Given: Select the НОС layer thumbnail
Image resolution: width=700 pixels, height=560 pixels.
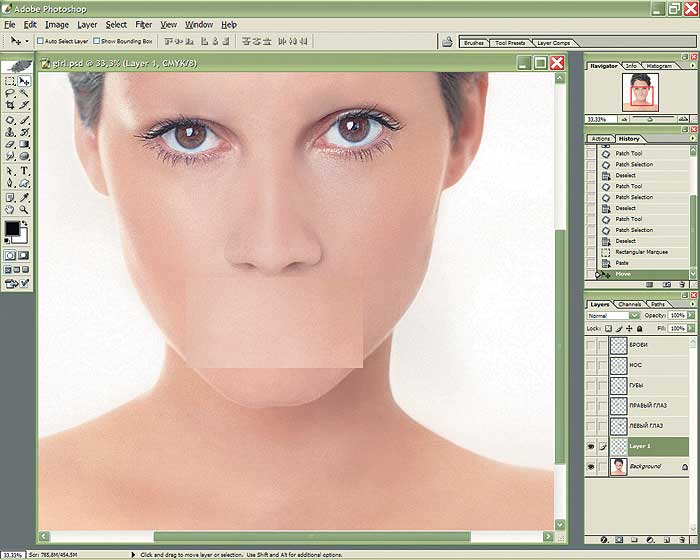Looking at the screenshot, I should click(x=618, y=365).
